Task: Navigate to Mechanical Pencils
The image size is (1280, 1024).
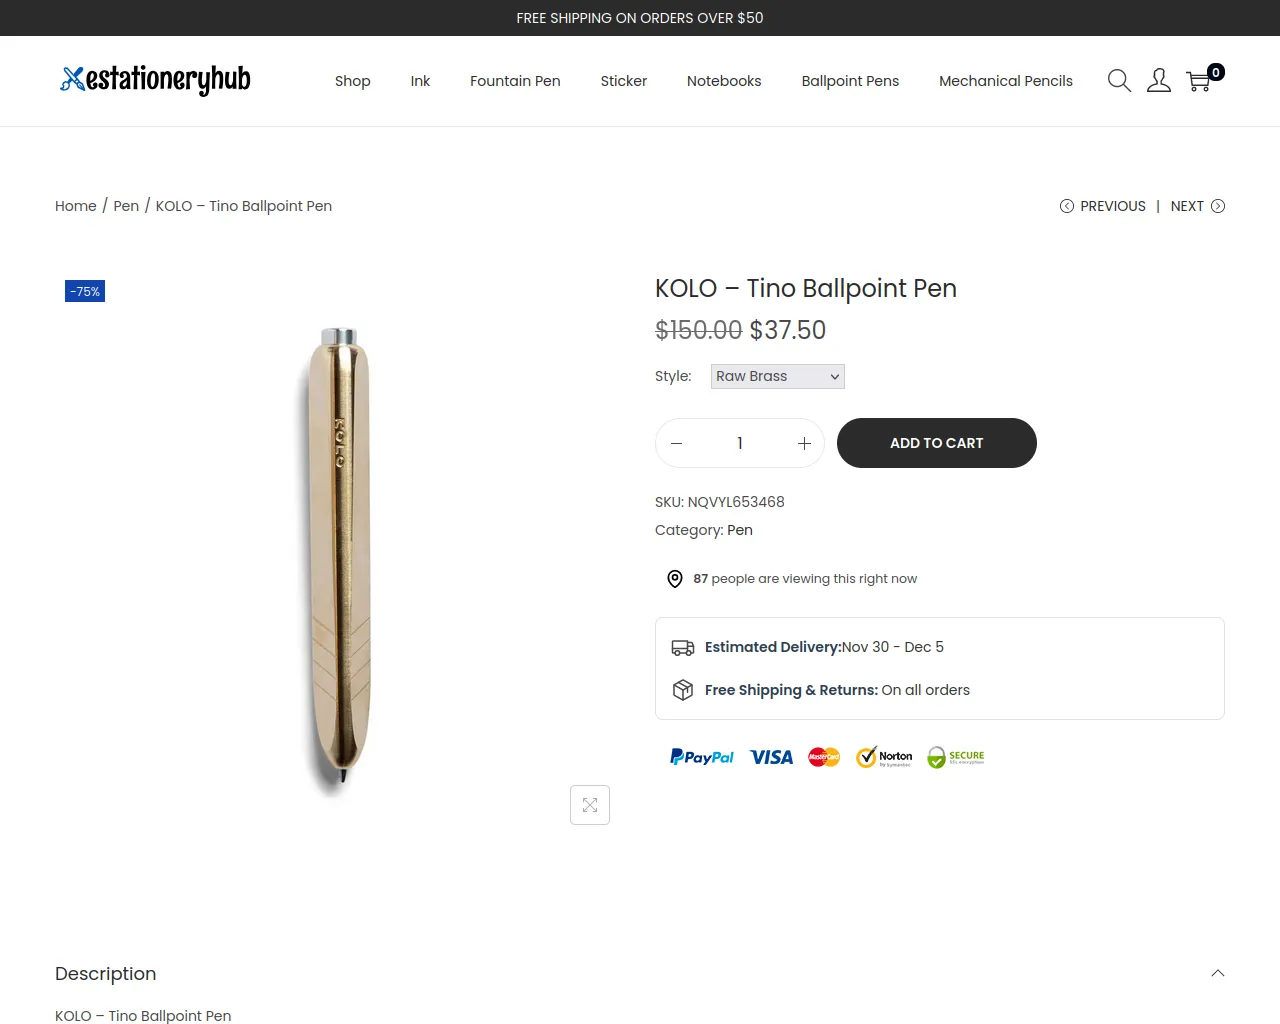Action: (x=1005, y=81)
